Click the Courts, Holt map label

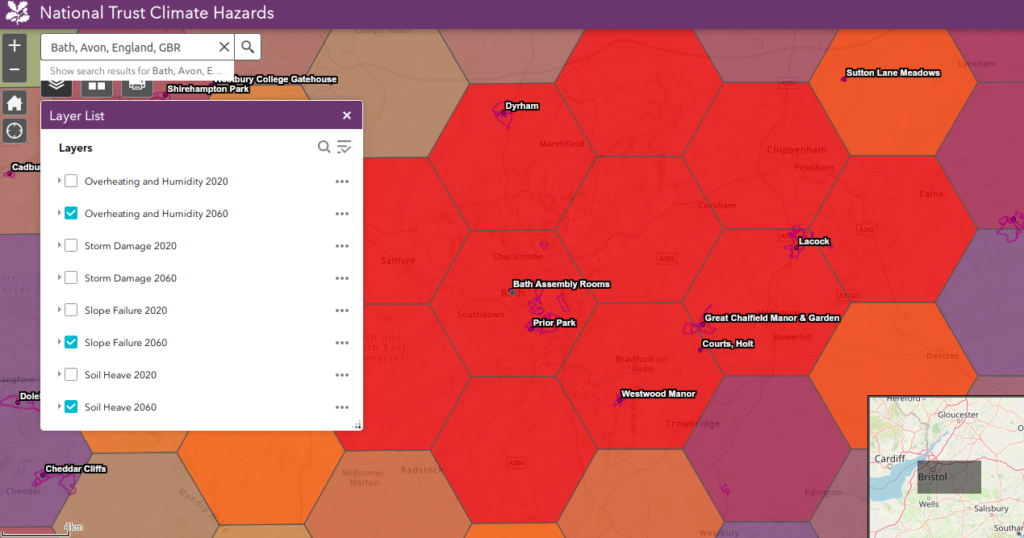click(x=728, y=343)
